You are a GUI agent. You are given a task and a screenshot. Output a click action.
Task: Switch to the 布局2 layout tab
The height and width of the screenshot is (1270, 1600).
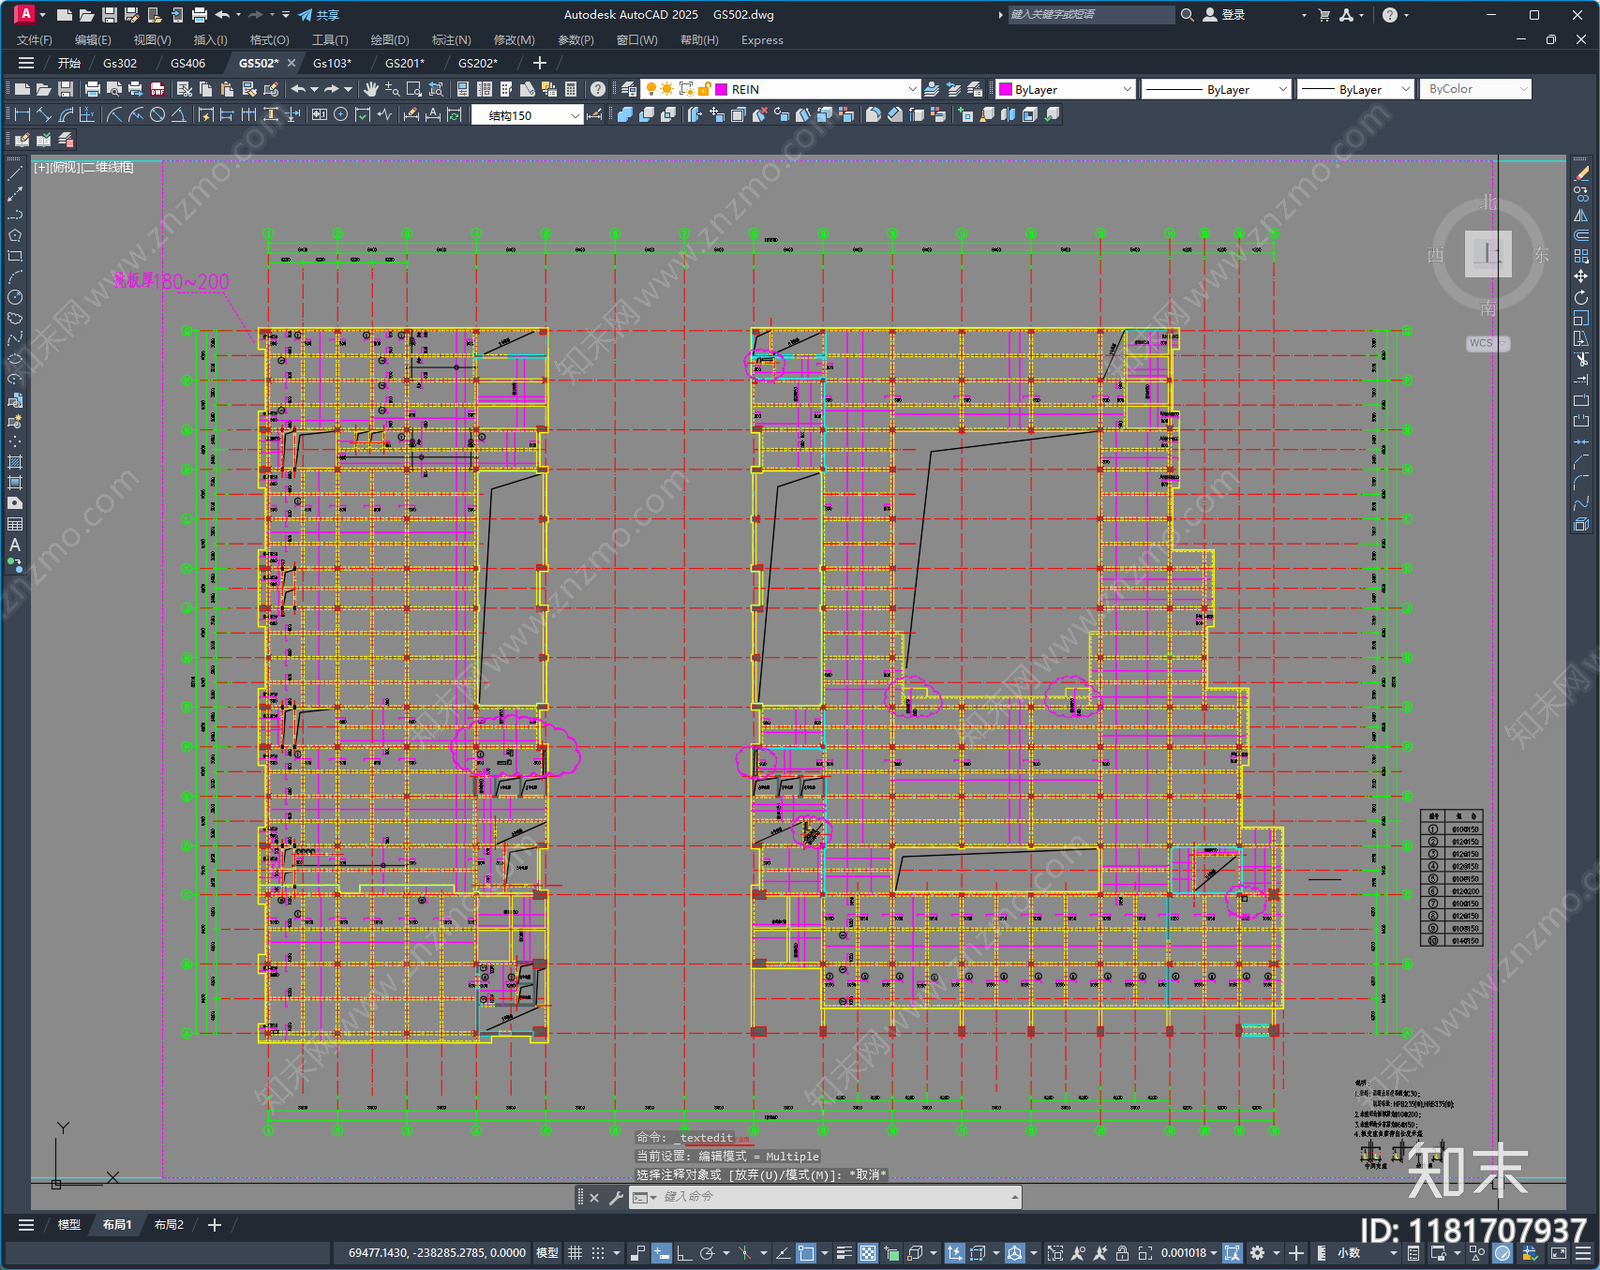(169, 1225)
